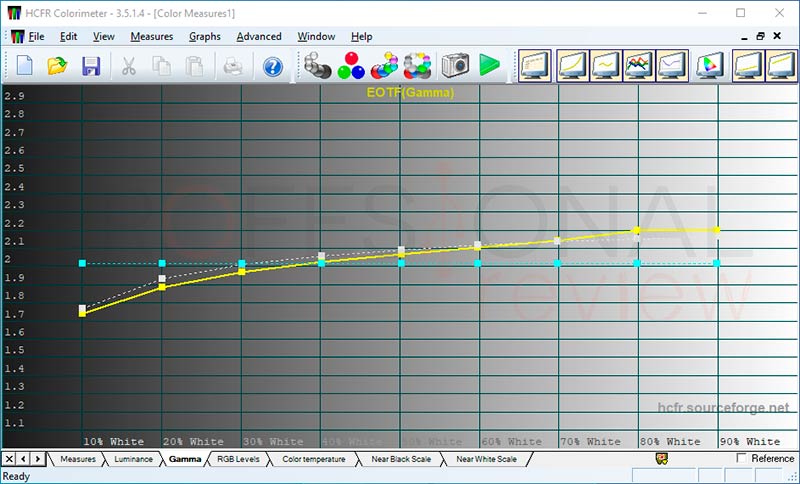Show the gamma graph monitor with wavy yellow line

606,66
